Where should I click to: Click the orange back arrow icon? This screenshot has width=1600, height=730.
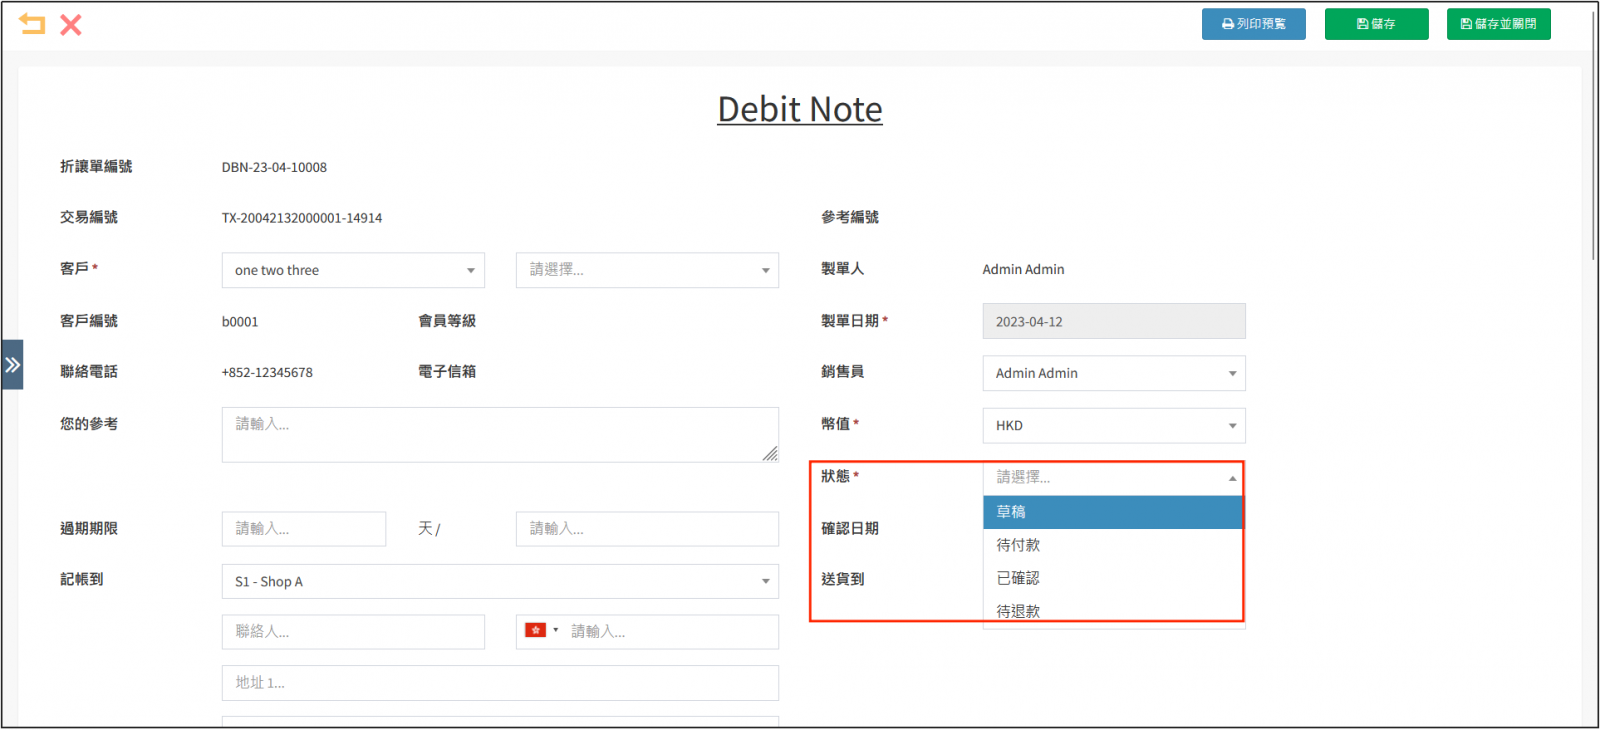[x=32, y=24]
